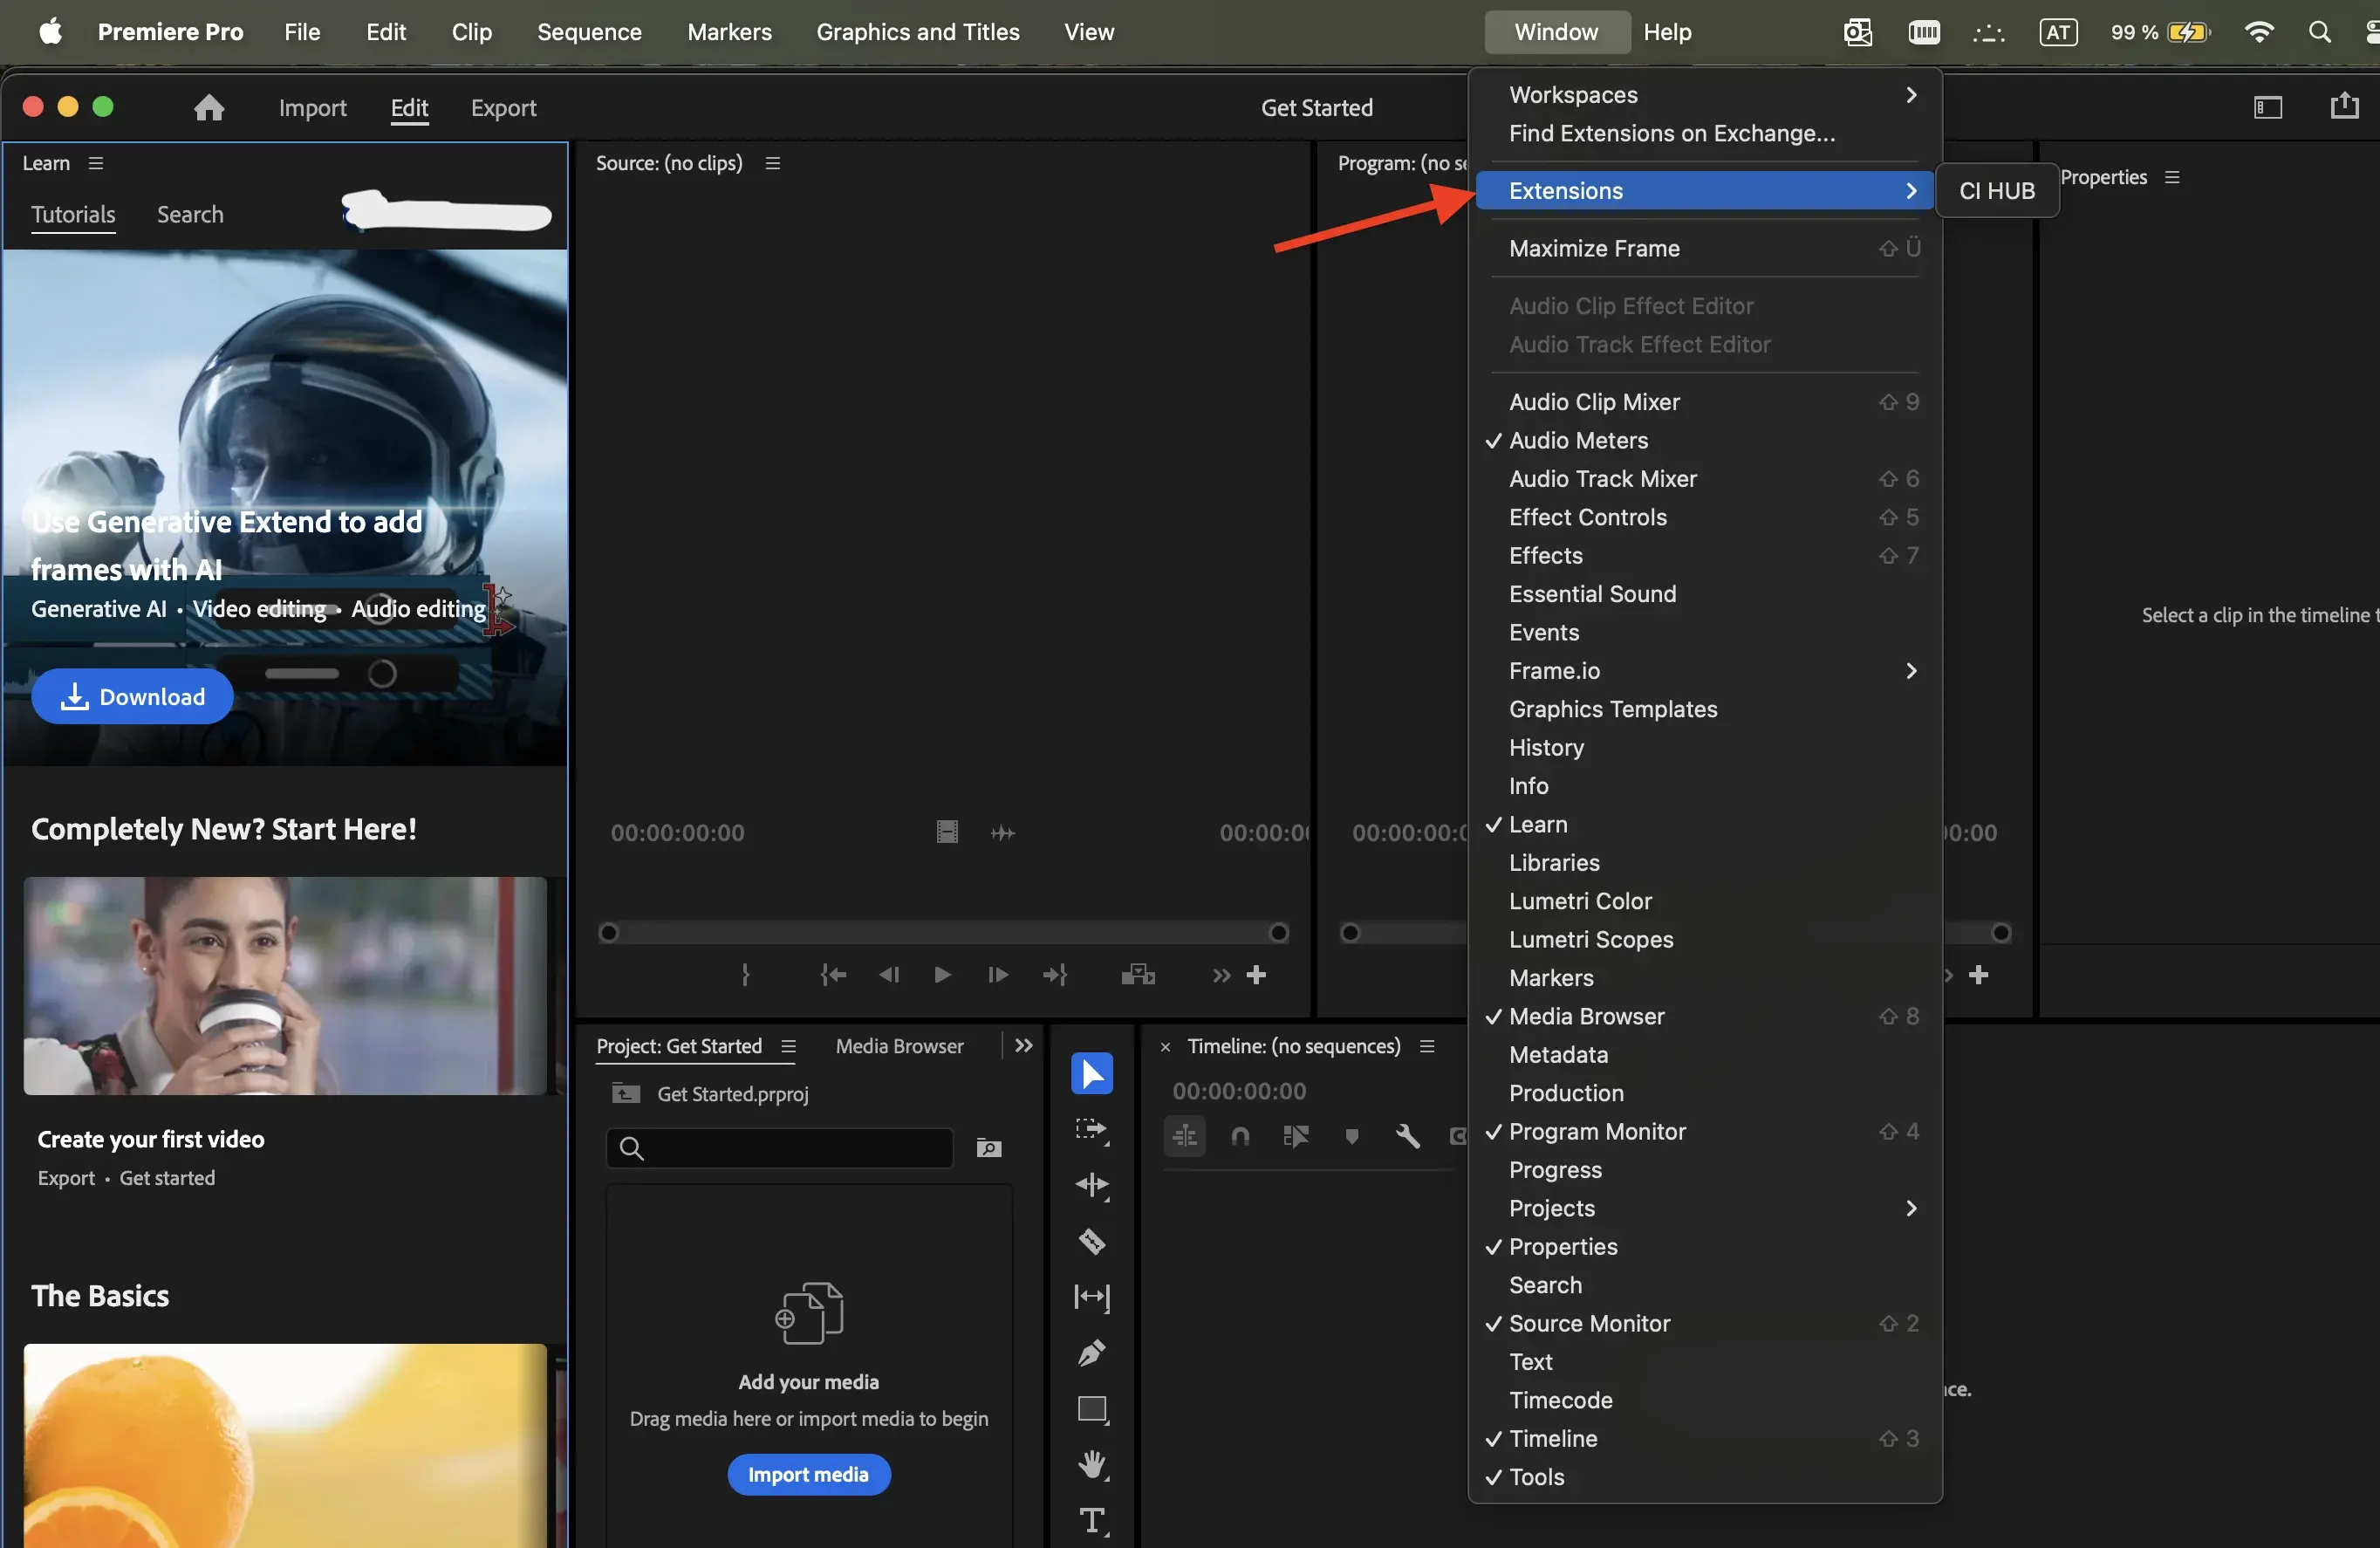Select the Pen tool

coord(1092,1353)
